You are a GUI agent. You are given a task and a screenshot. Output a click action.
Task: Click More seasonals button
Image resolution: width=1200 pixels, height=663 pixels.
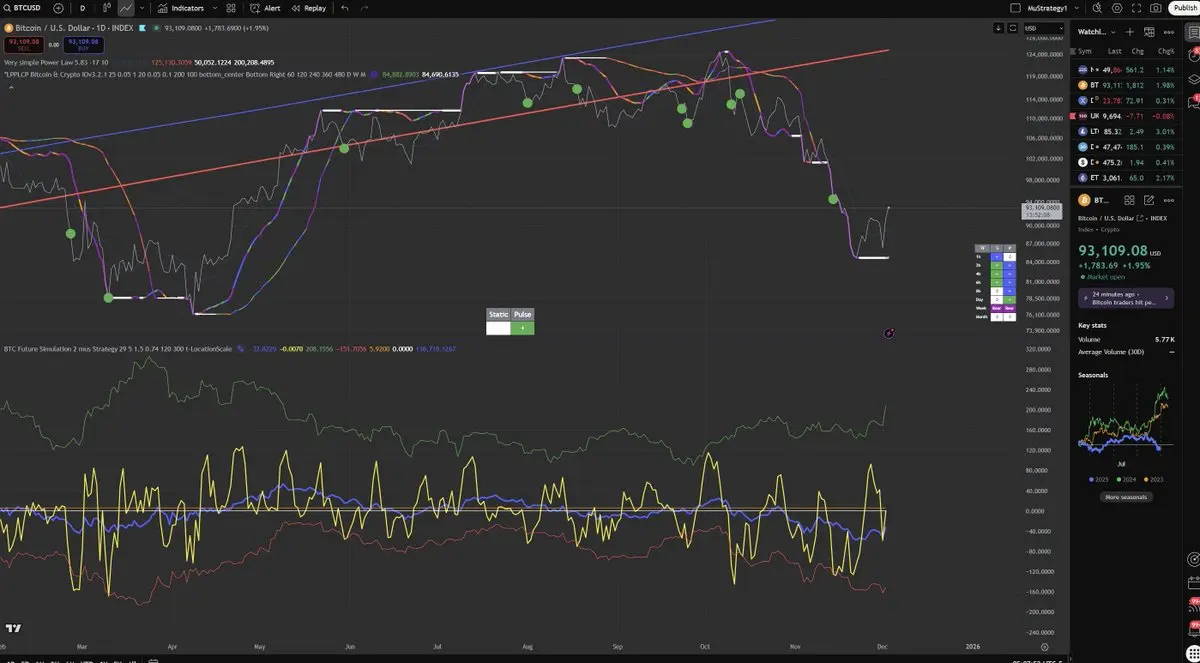point(1125,497)
